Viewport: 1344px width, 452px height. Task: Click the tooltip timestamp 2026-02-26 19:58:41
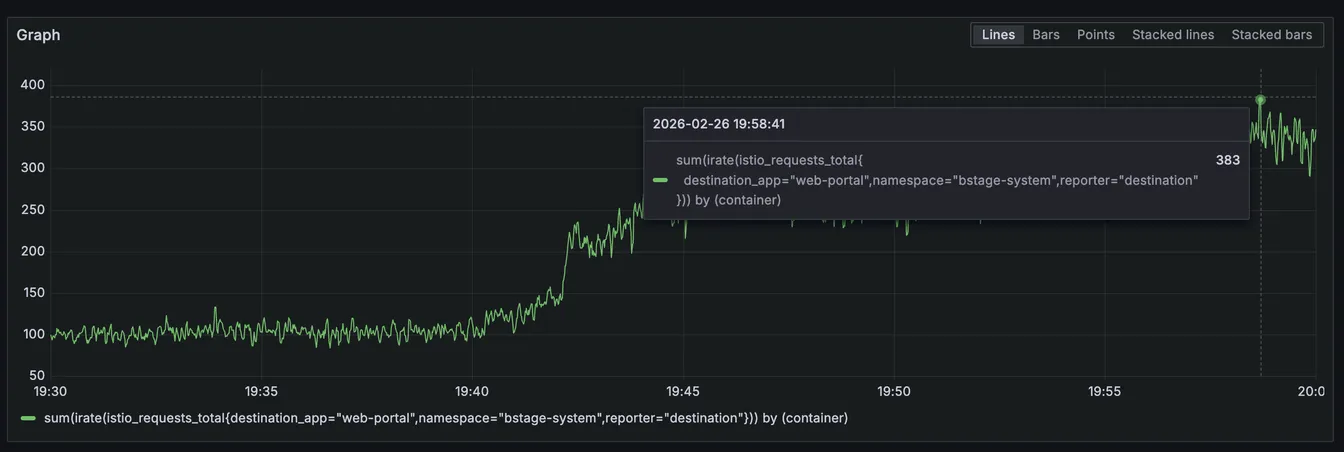point(719,124)
